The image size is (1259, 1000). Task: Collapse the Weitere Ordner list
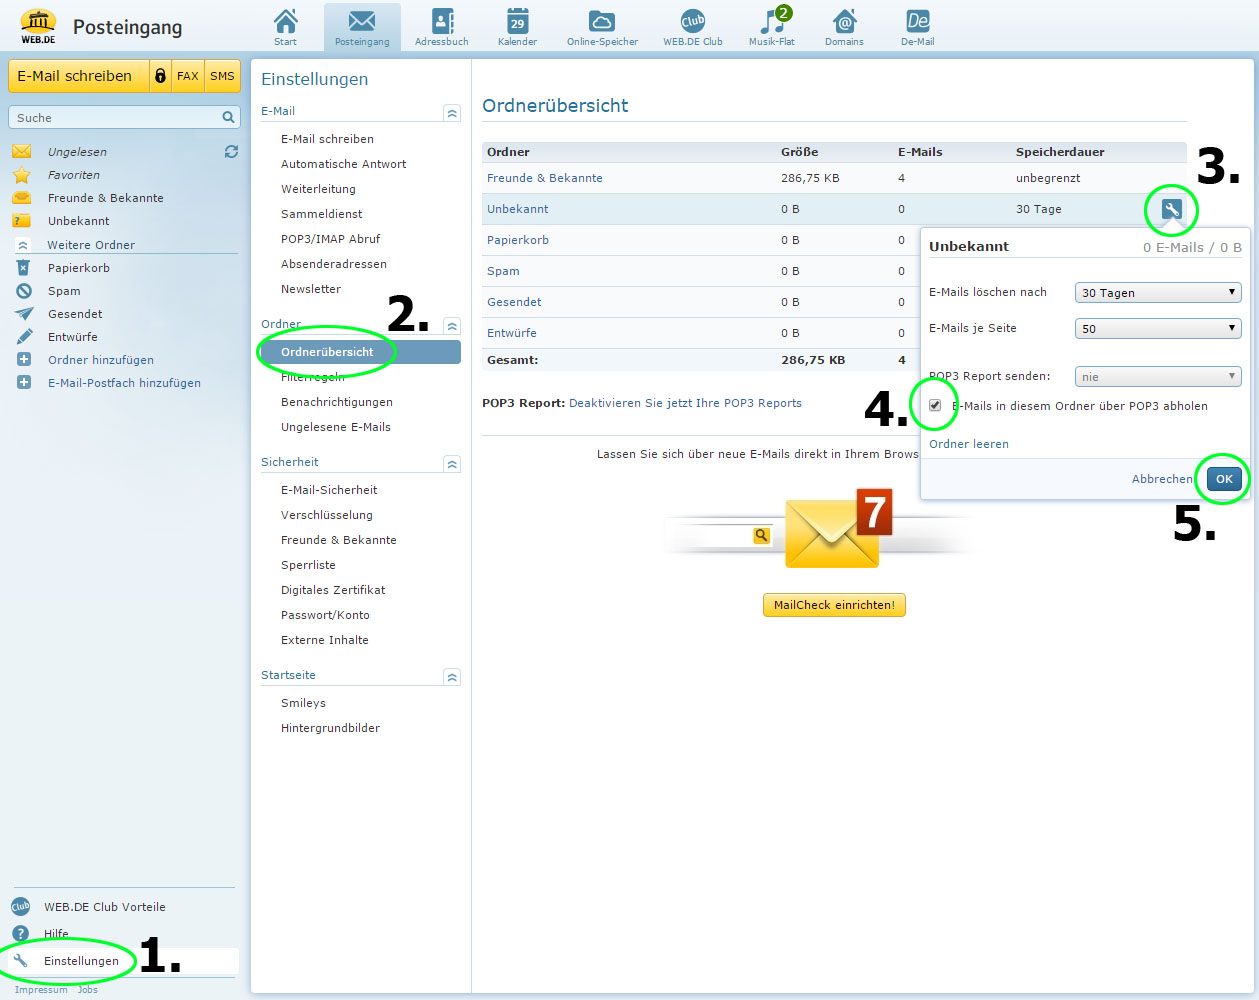[x=23, y=245]
